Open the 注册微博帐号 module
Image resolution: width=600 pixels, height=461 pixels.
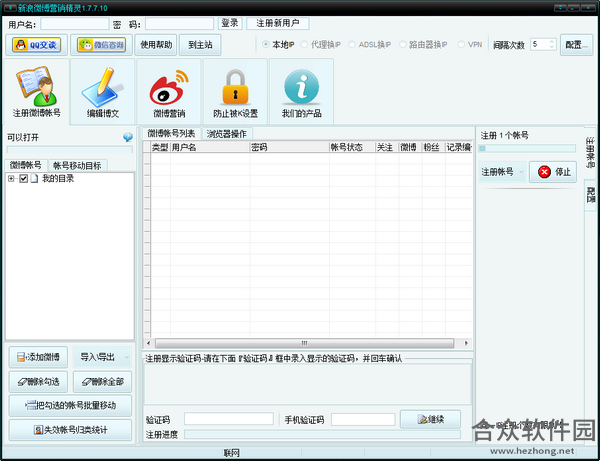[x=36, y=92]
